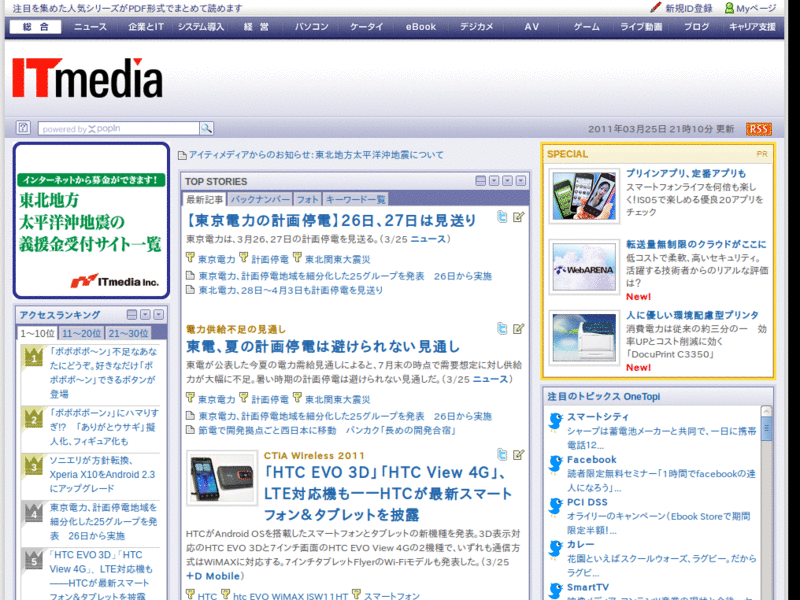800x600 pixels.
Task: Open the DocuPrint printer thumbnail
Action: (584, 338)
